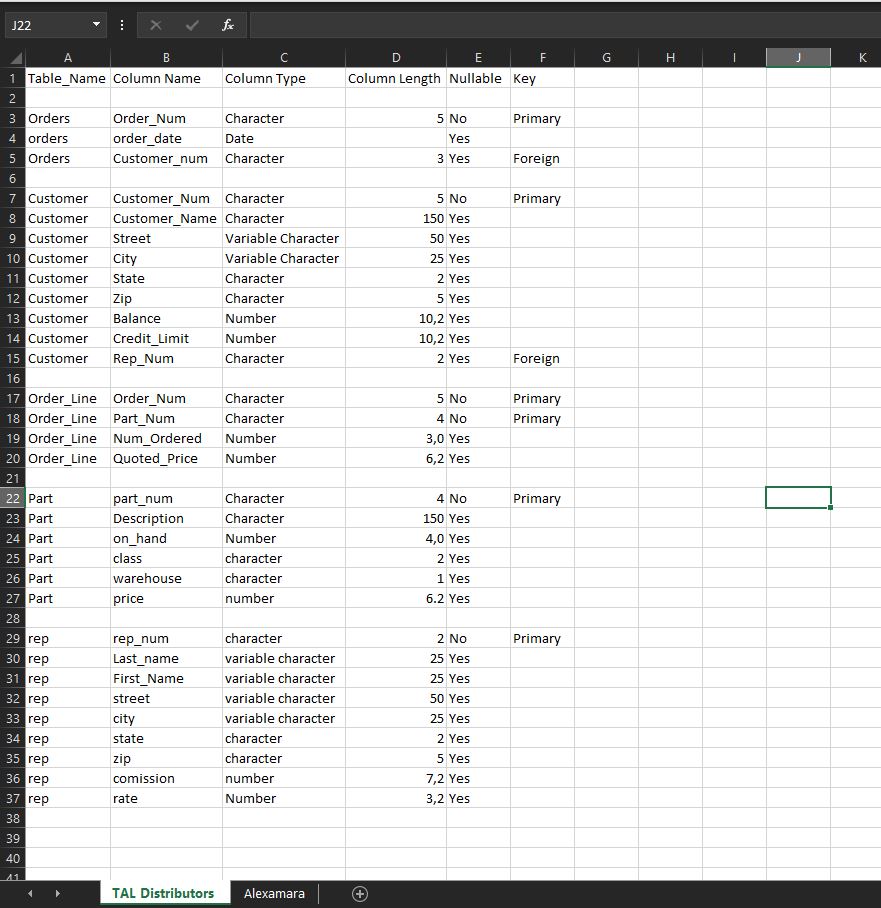The image size is (881, 908).
Task: Click the row 22 header
Action: coord(12,498)
